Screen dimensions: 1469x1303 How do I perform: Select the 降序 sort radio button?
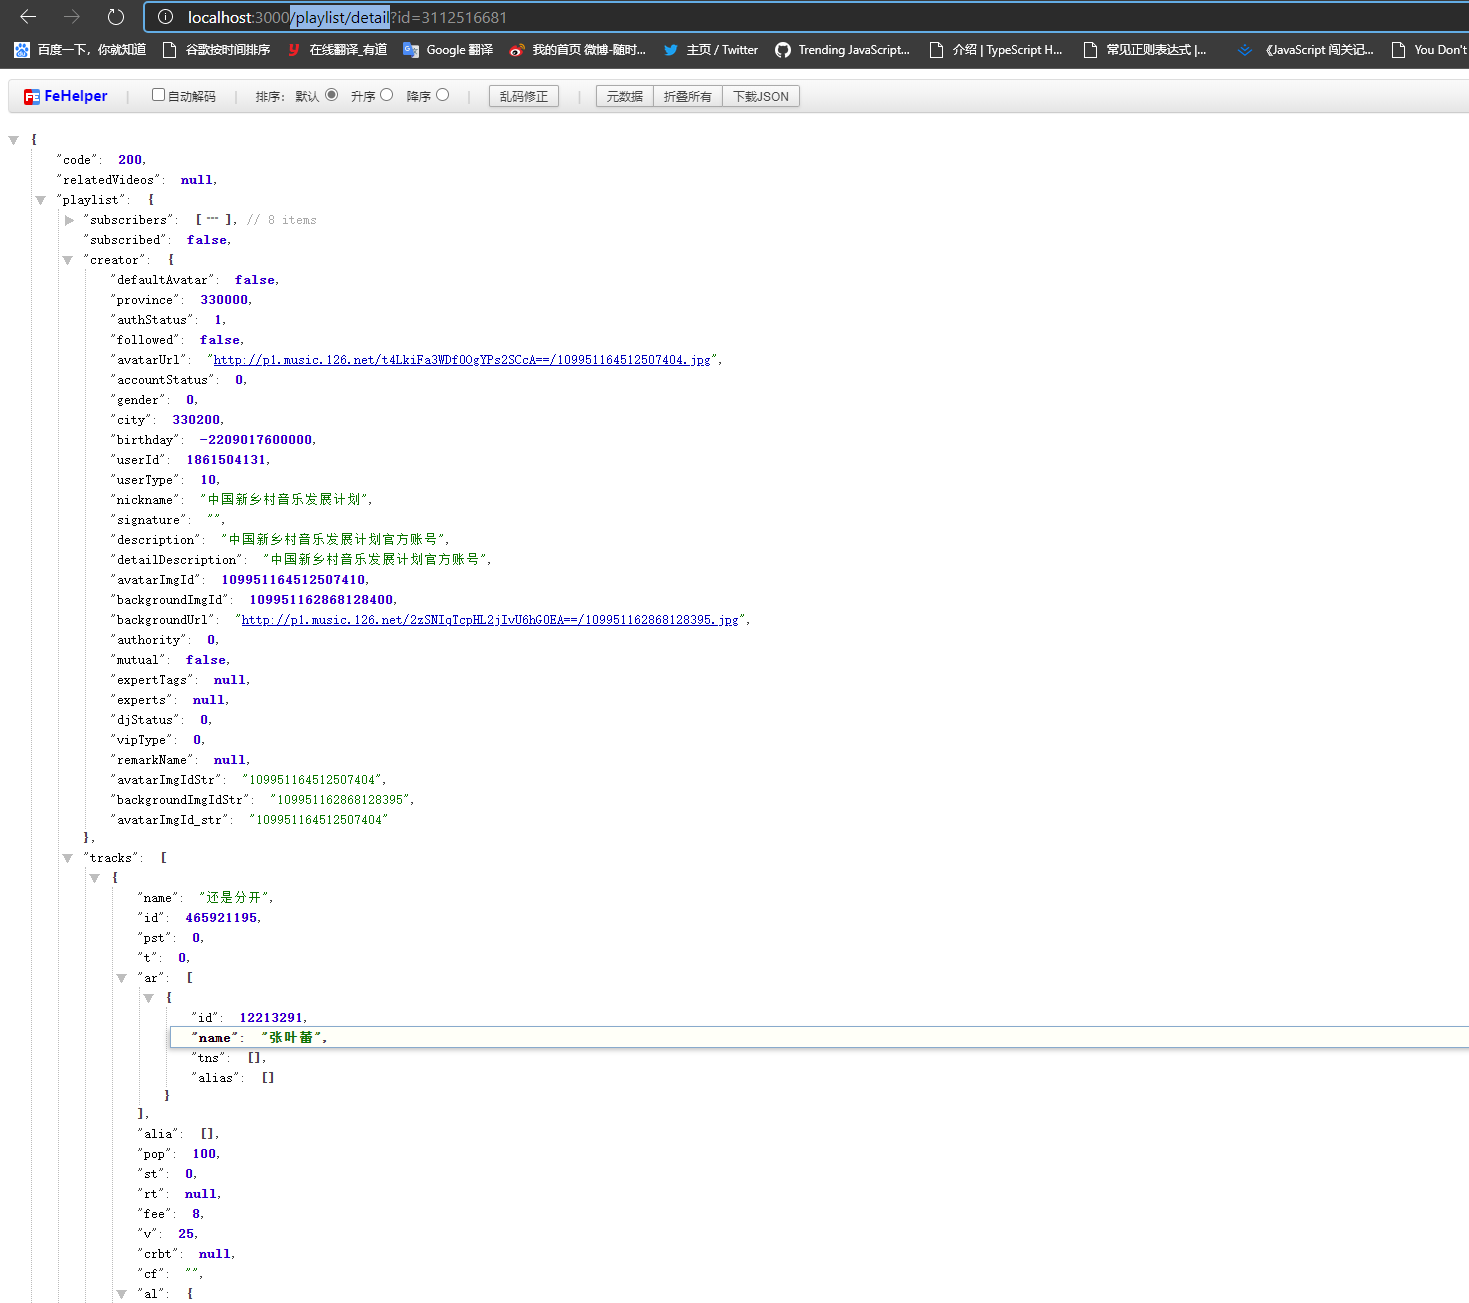(x=442, y=94)
